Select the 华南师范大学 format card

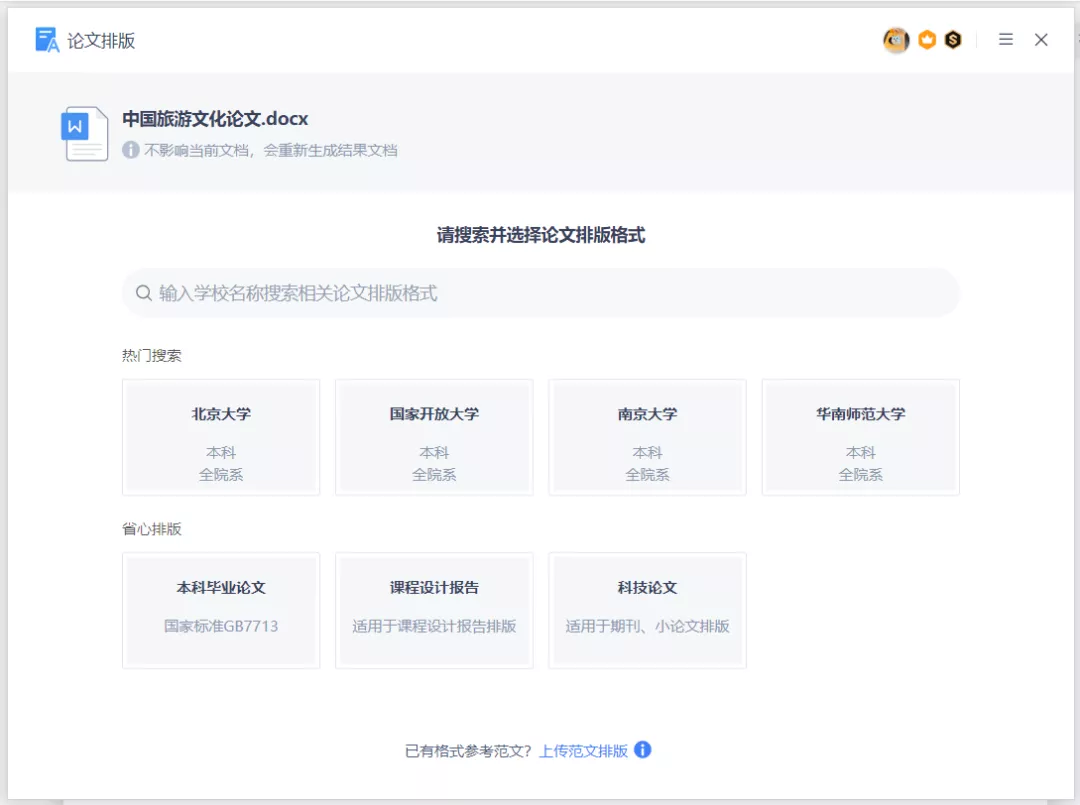coord(860,436)
